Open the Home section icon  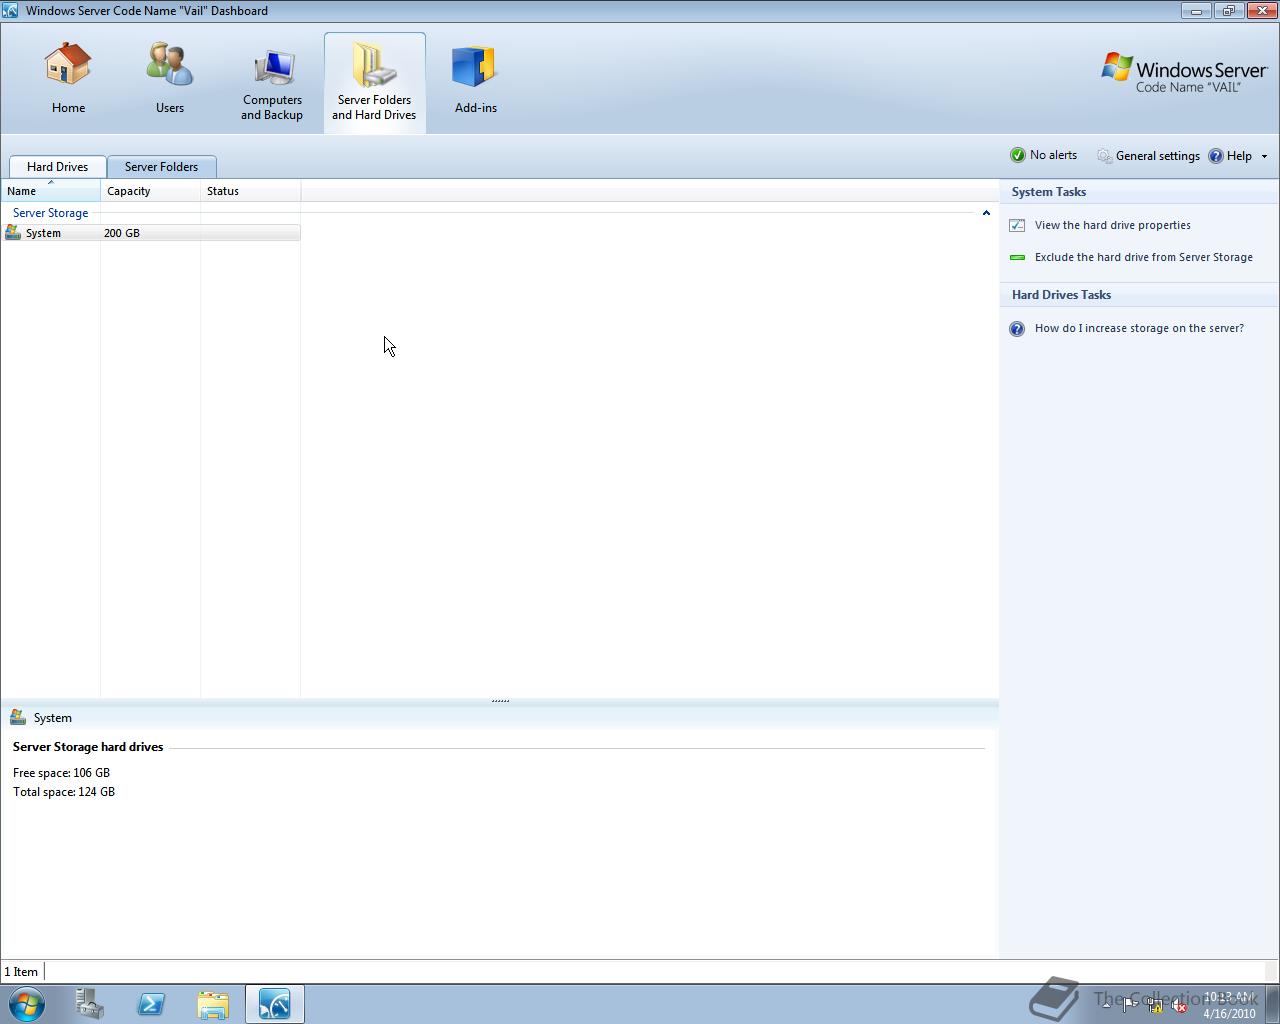click(x=68, y=65)
